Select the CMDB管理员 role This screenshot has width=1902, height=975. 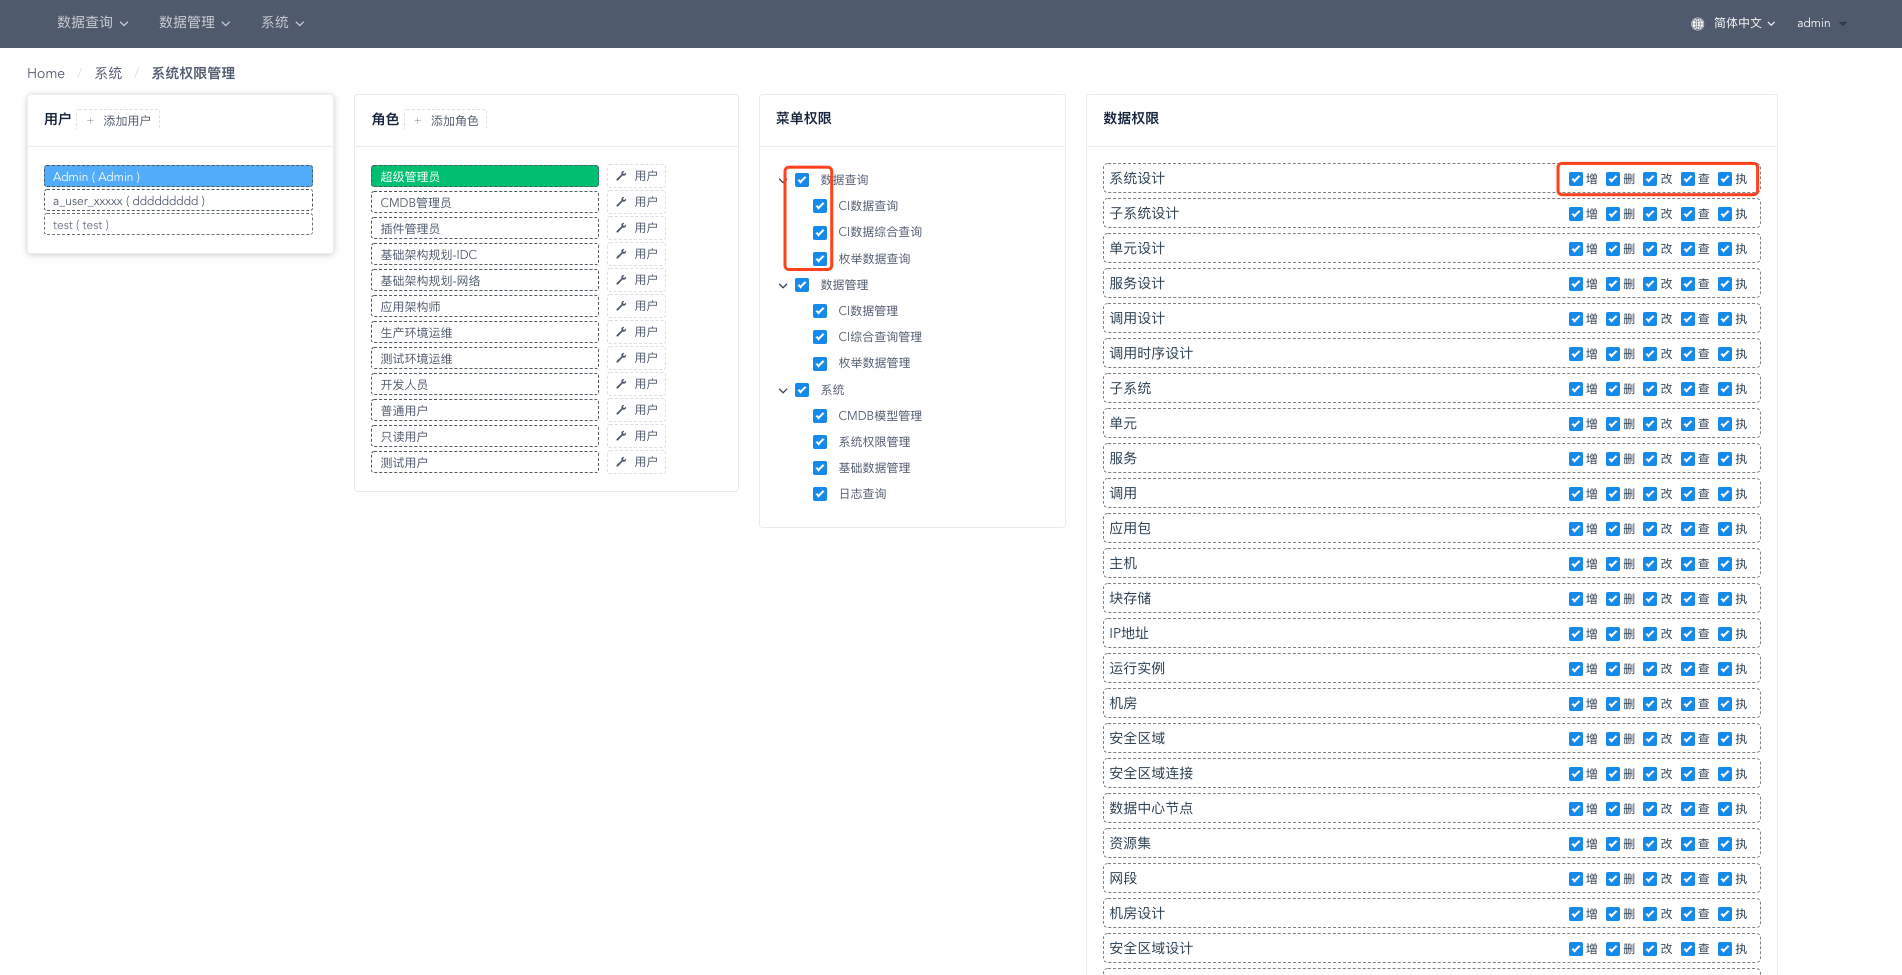tap(485, 202)
